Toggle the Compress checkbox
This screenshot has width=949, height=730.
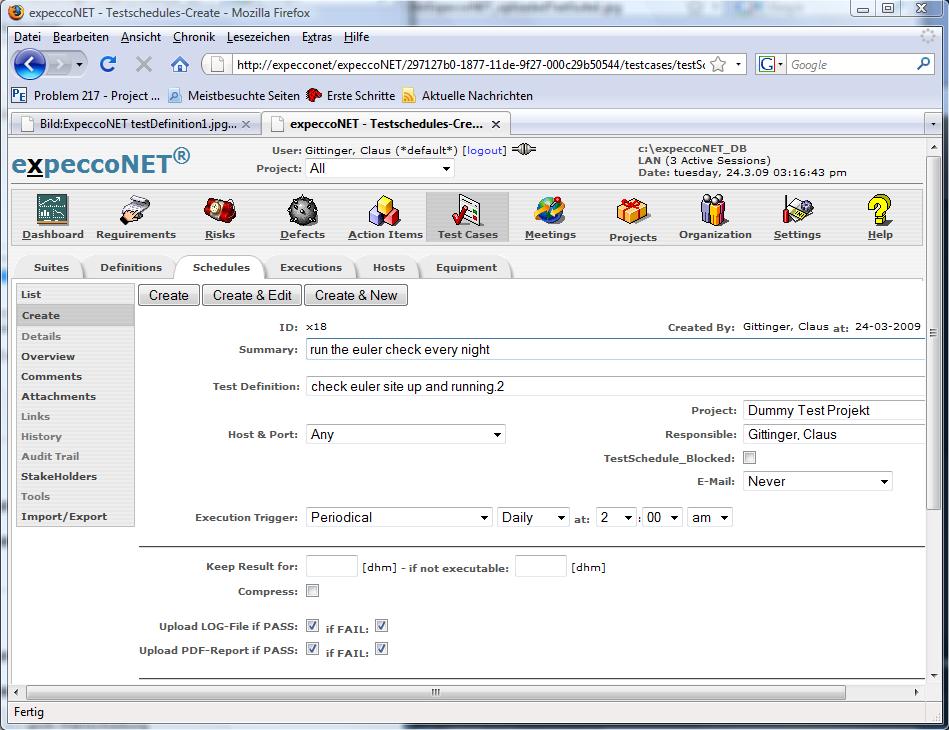313,591
